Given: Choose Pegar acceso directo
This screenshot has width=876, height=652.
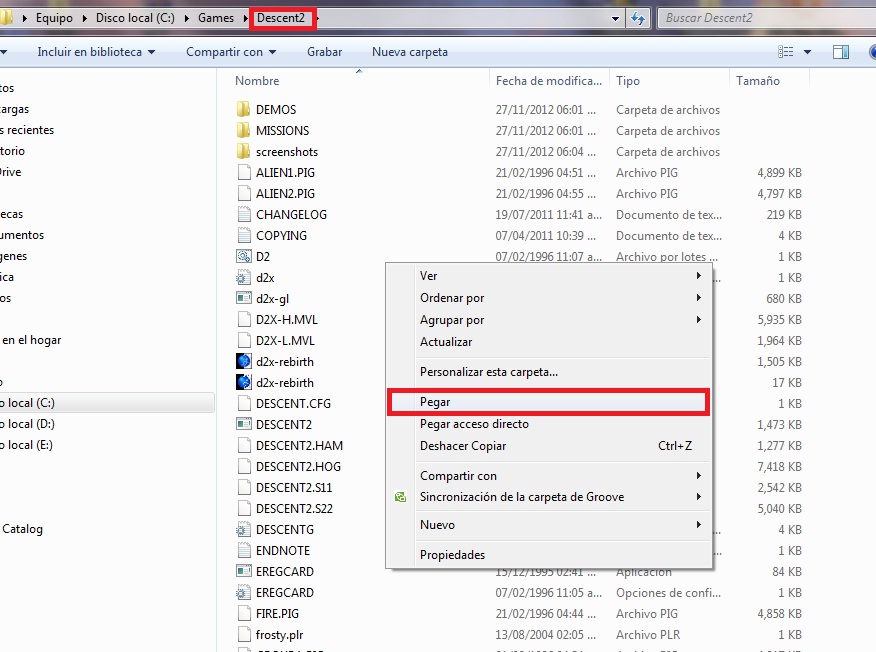Looking at the screenshot, I should (474, 424).
